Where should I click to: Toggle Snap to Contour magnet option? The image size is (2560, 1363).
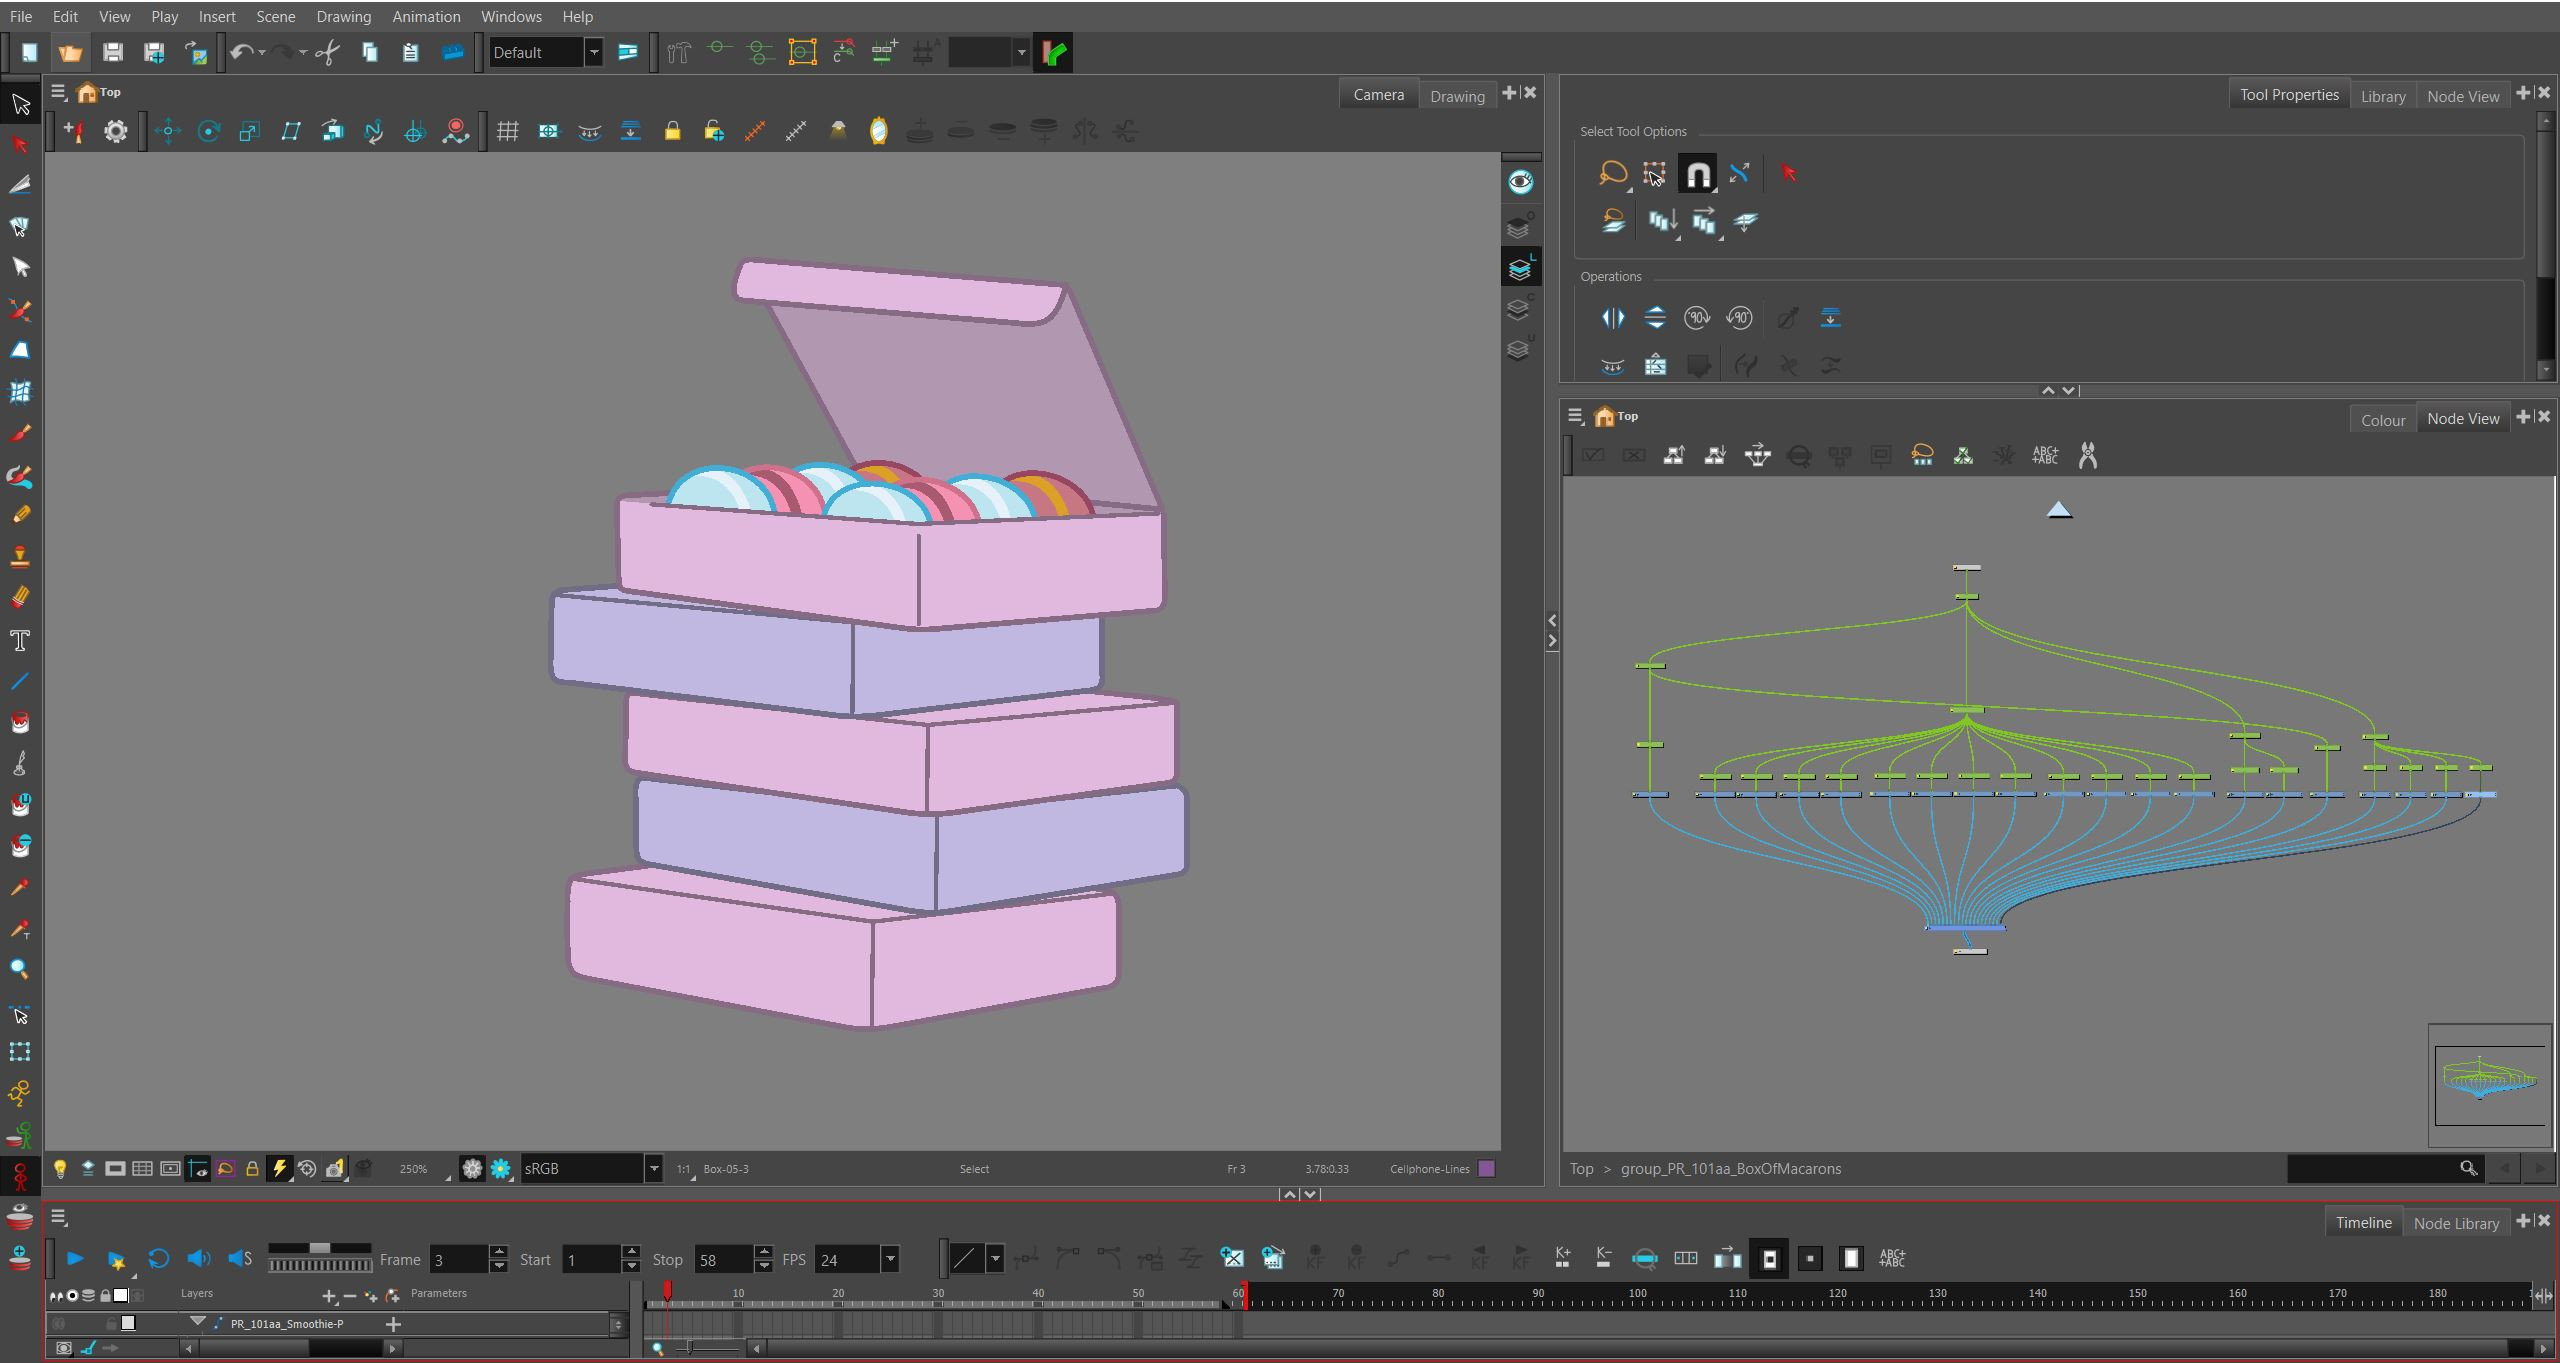1698,174
